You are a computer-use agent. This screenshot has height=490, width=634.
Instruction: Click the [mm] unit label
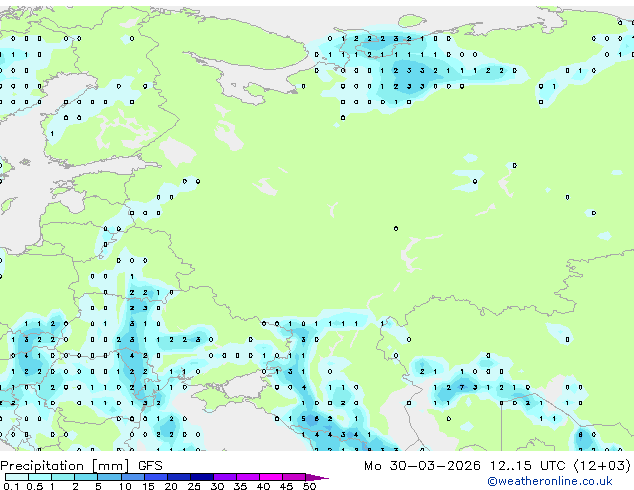(x=111, y=466)
